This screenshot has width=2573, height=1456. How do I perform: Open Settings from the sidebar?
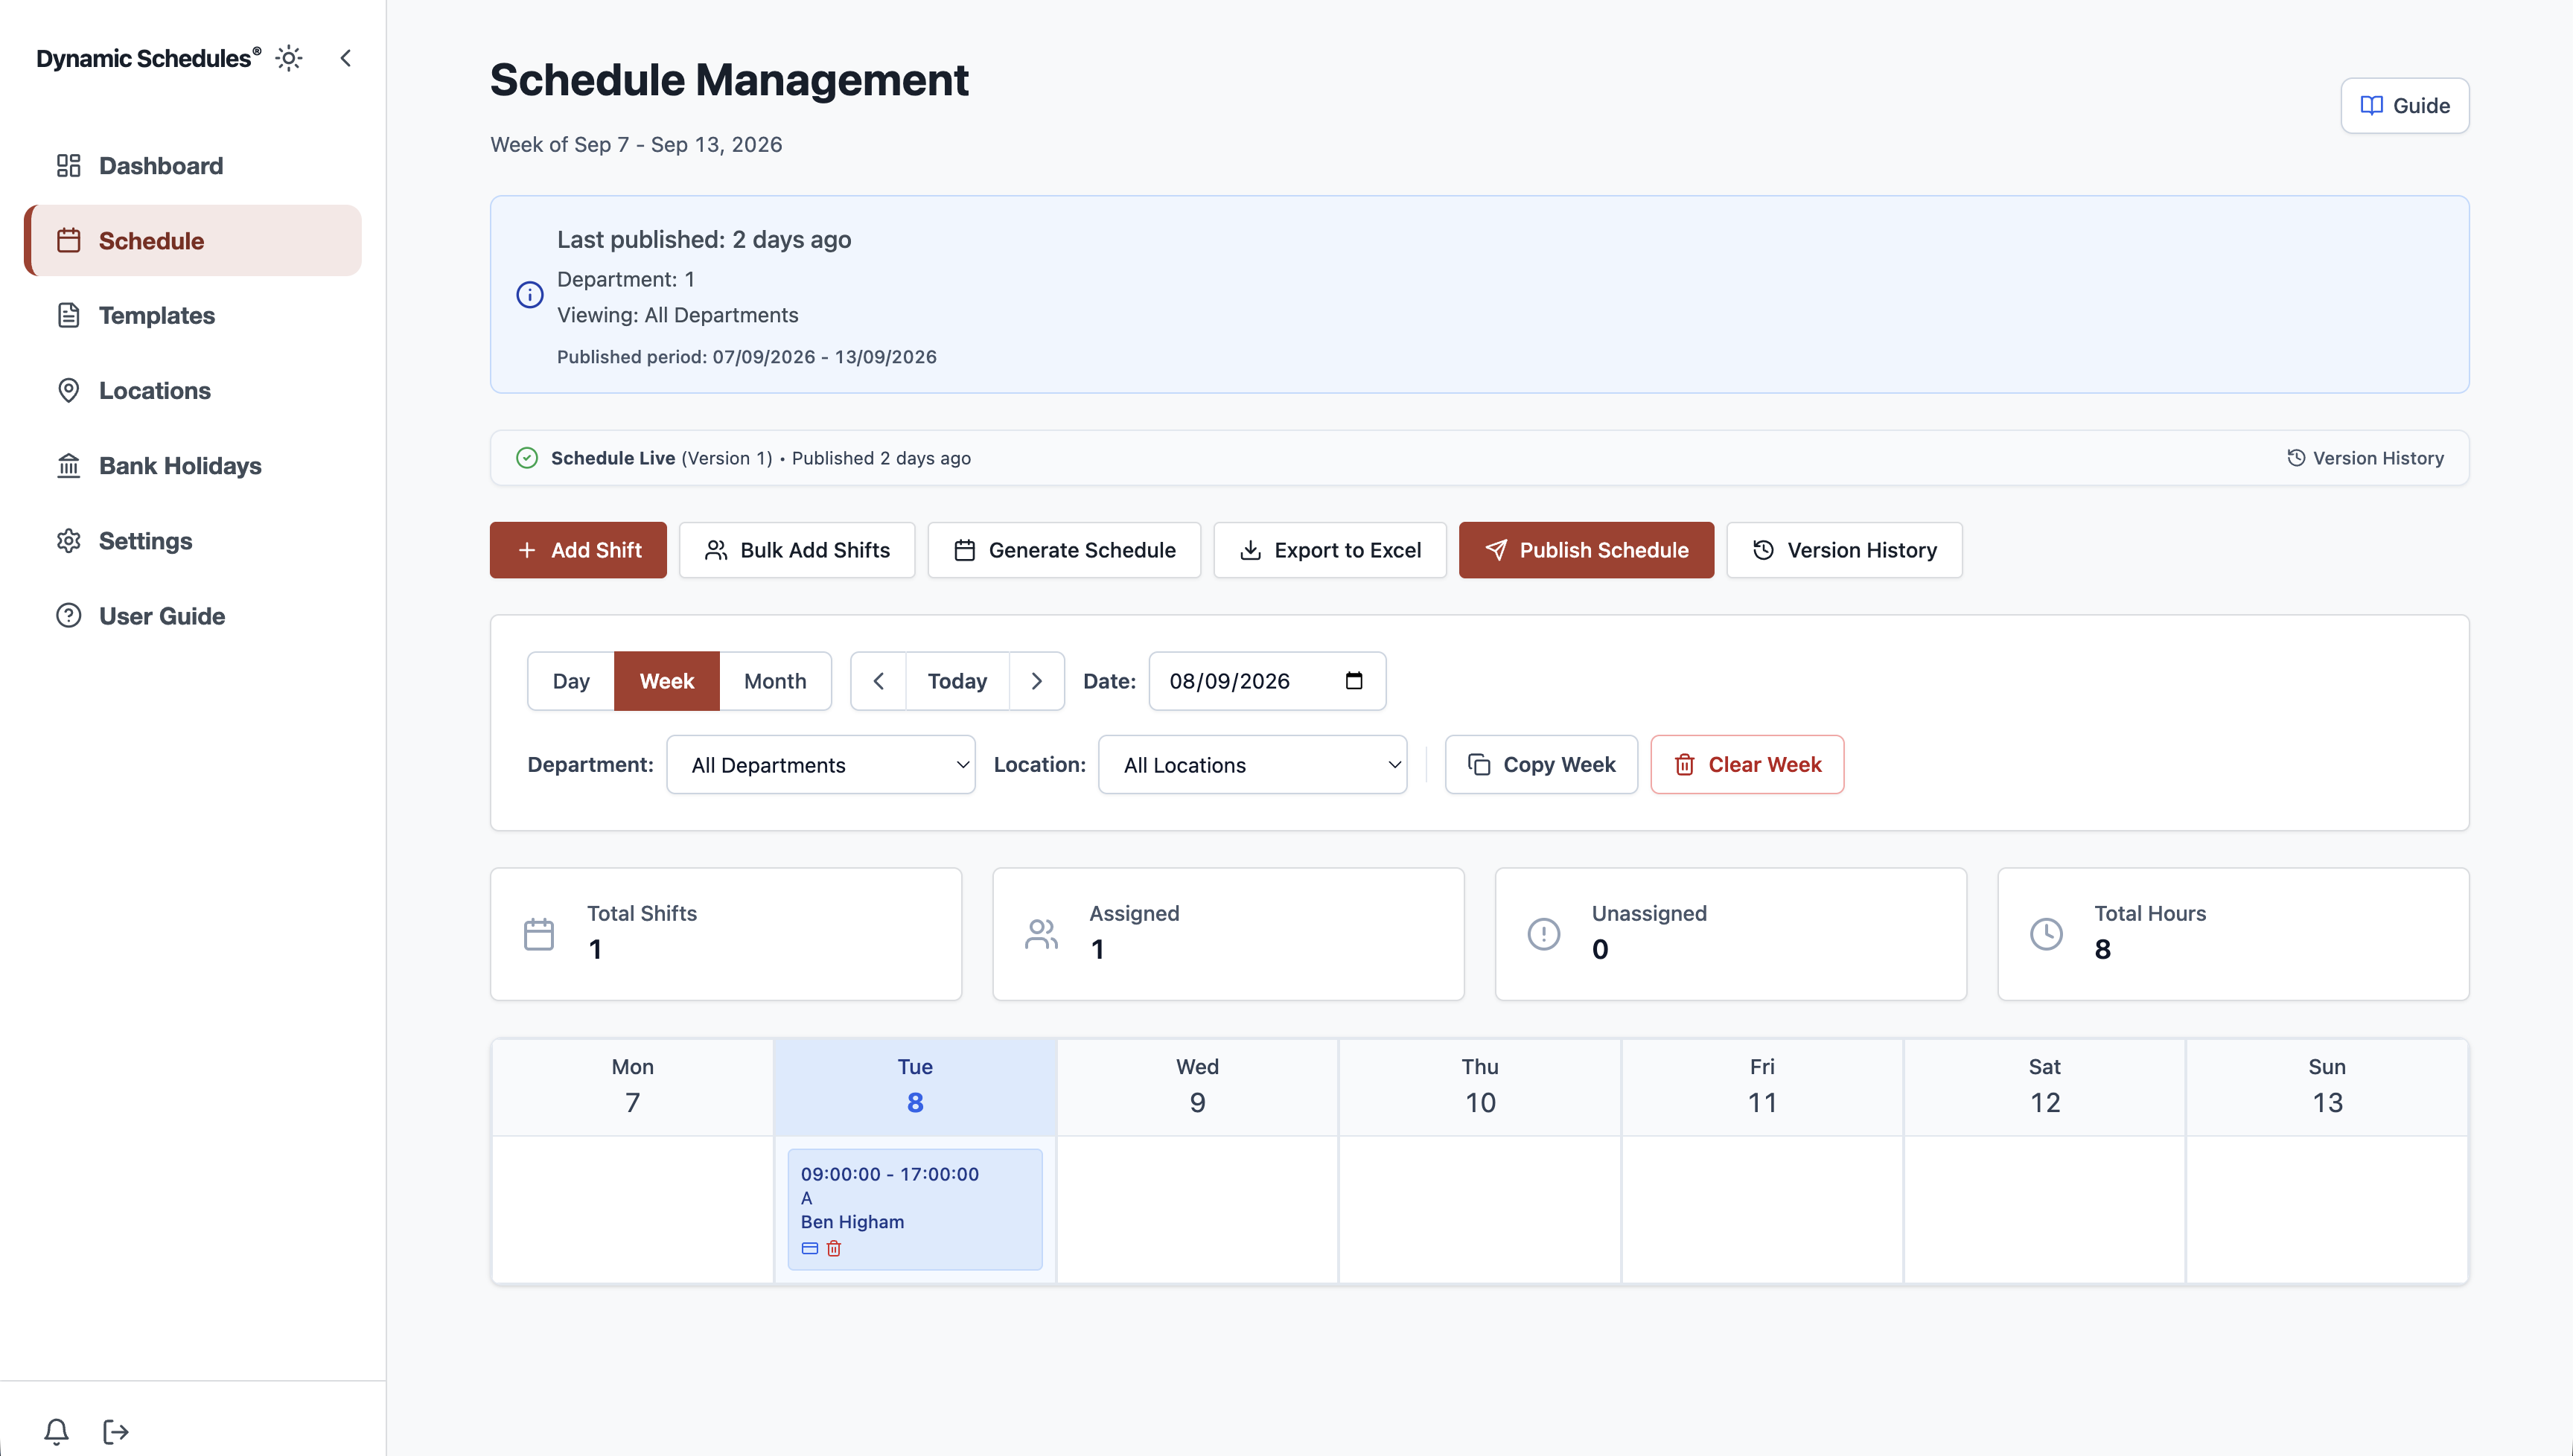tap(193, 541)
